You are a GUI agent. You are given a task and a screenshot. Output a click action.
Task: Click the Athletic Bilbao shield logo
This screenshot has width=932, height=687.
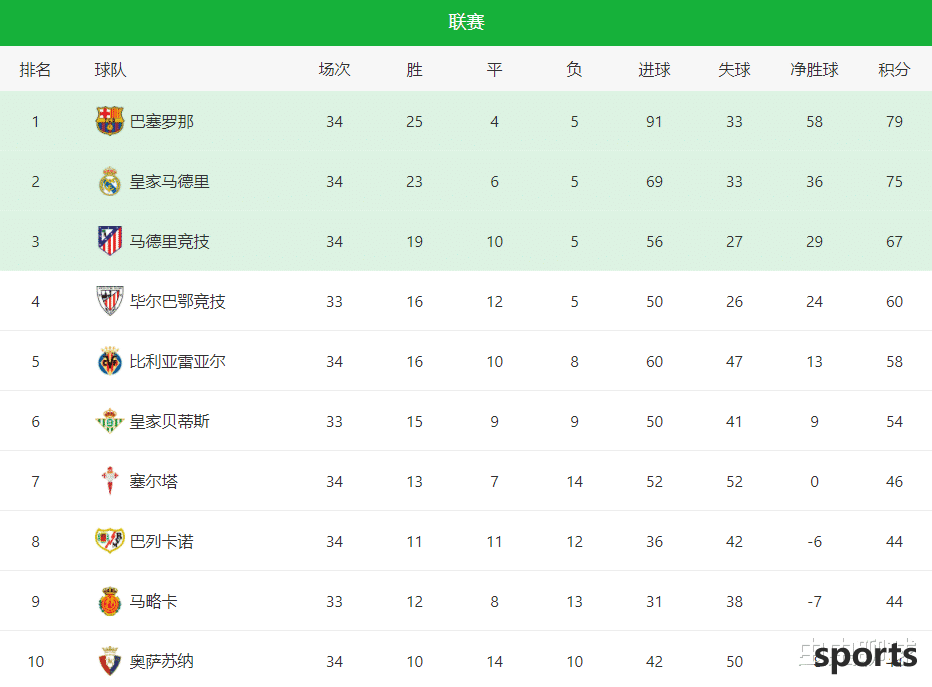pos(109,301)
